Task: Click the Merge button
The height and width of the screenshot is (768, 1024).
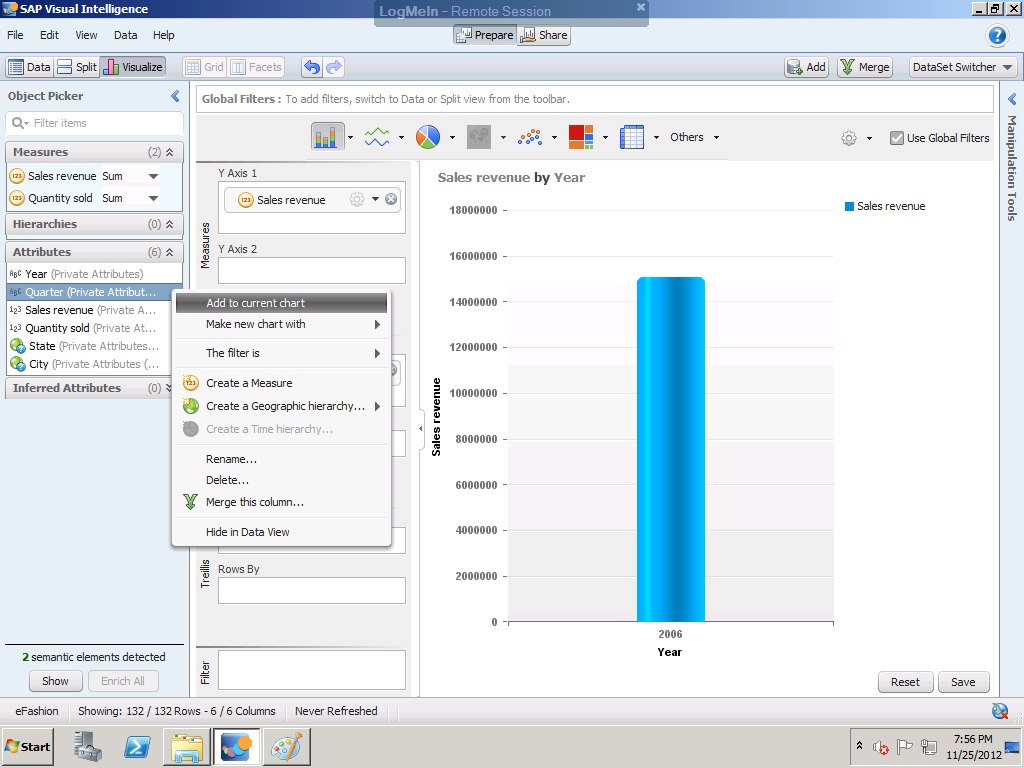Action: point(865,67)
